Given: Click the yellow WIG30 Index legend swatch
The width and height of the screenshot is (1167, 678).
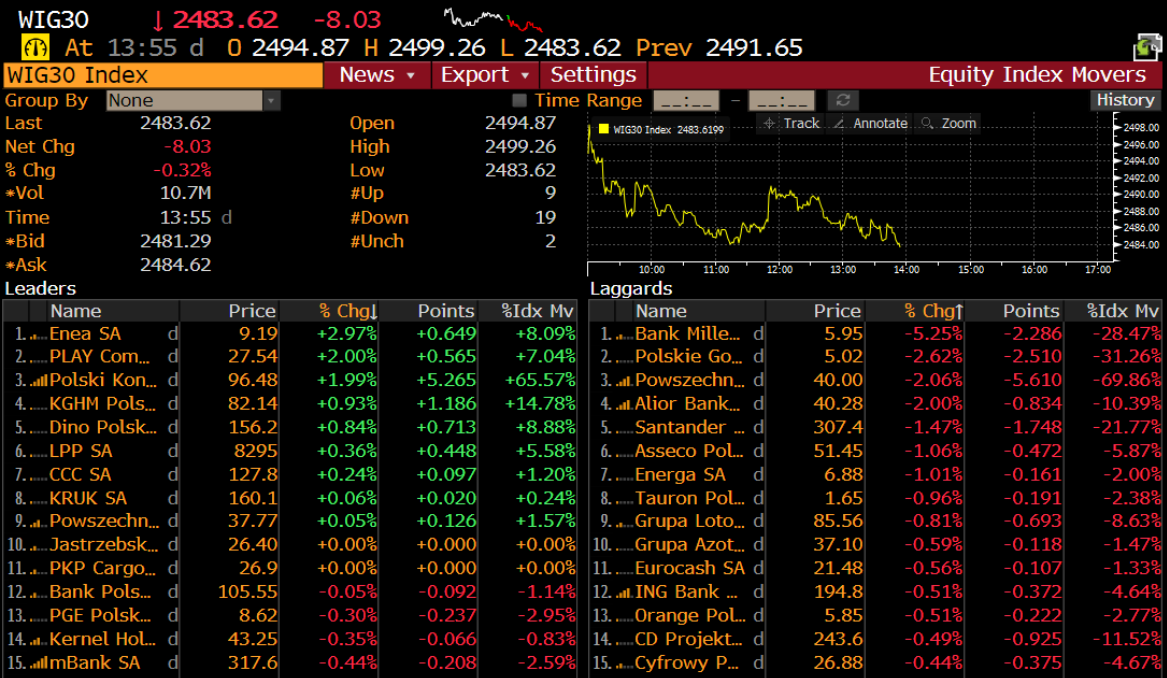Looking at the screenshot, I should pos(604,129).
